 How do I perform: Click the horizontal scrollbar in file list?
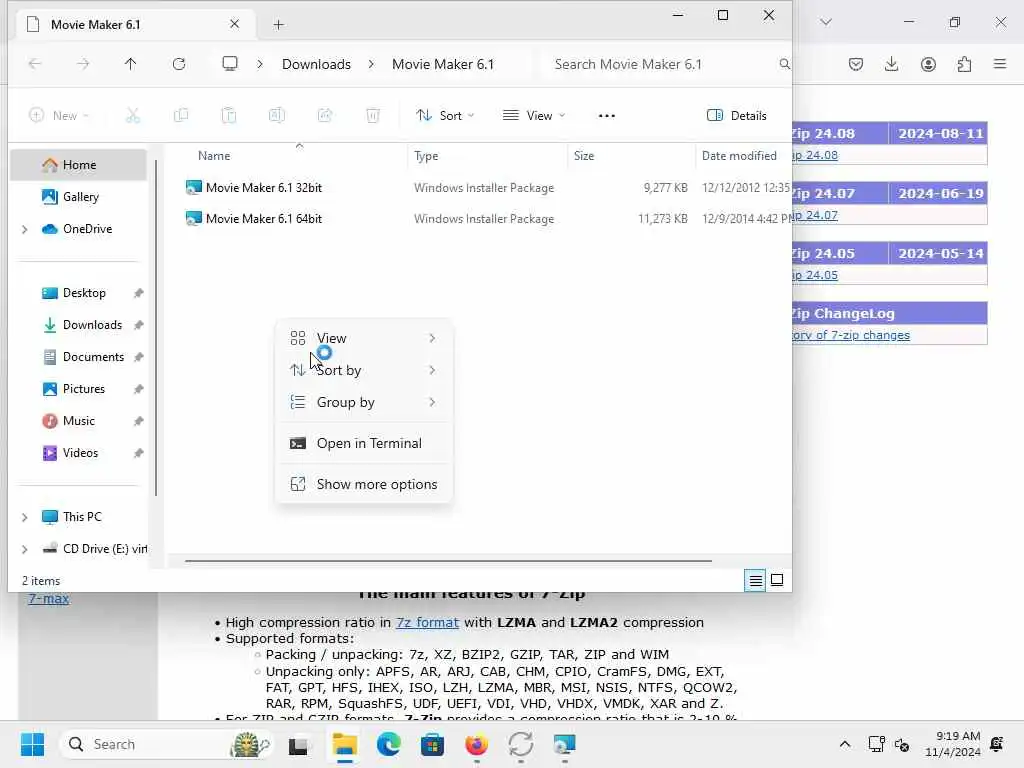click(x=448, y=560)
